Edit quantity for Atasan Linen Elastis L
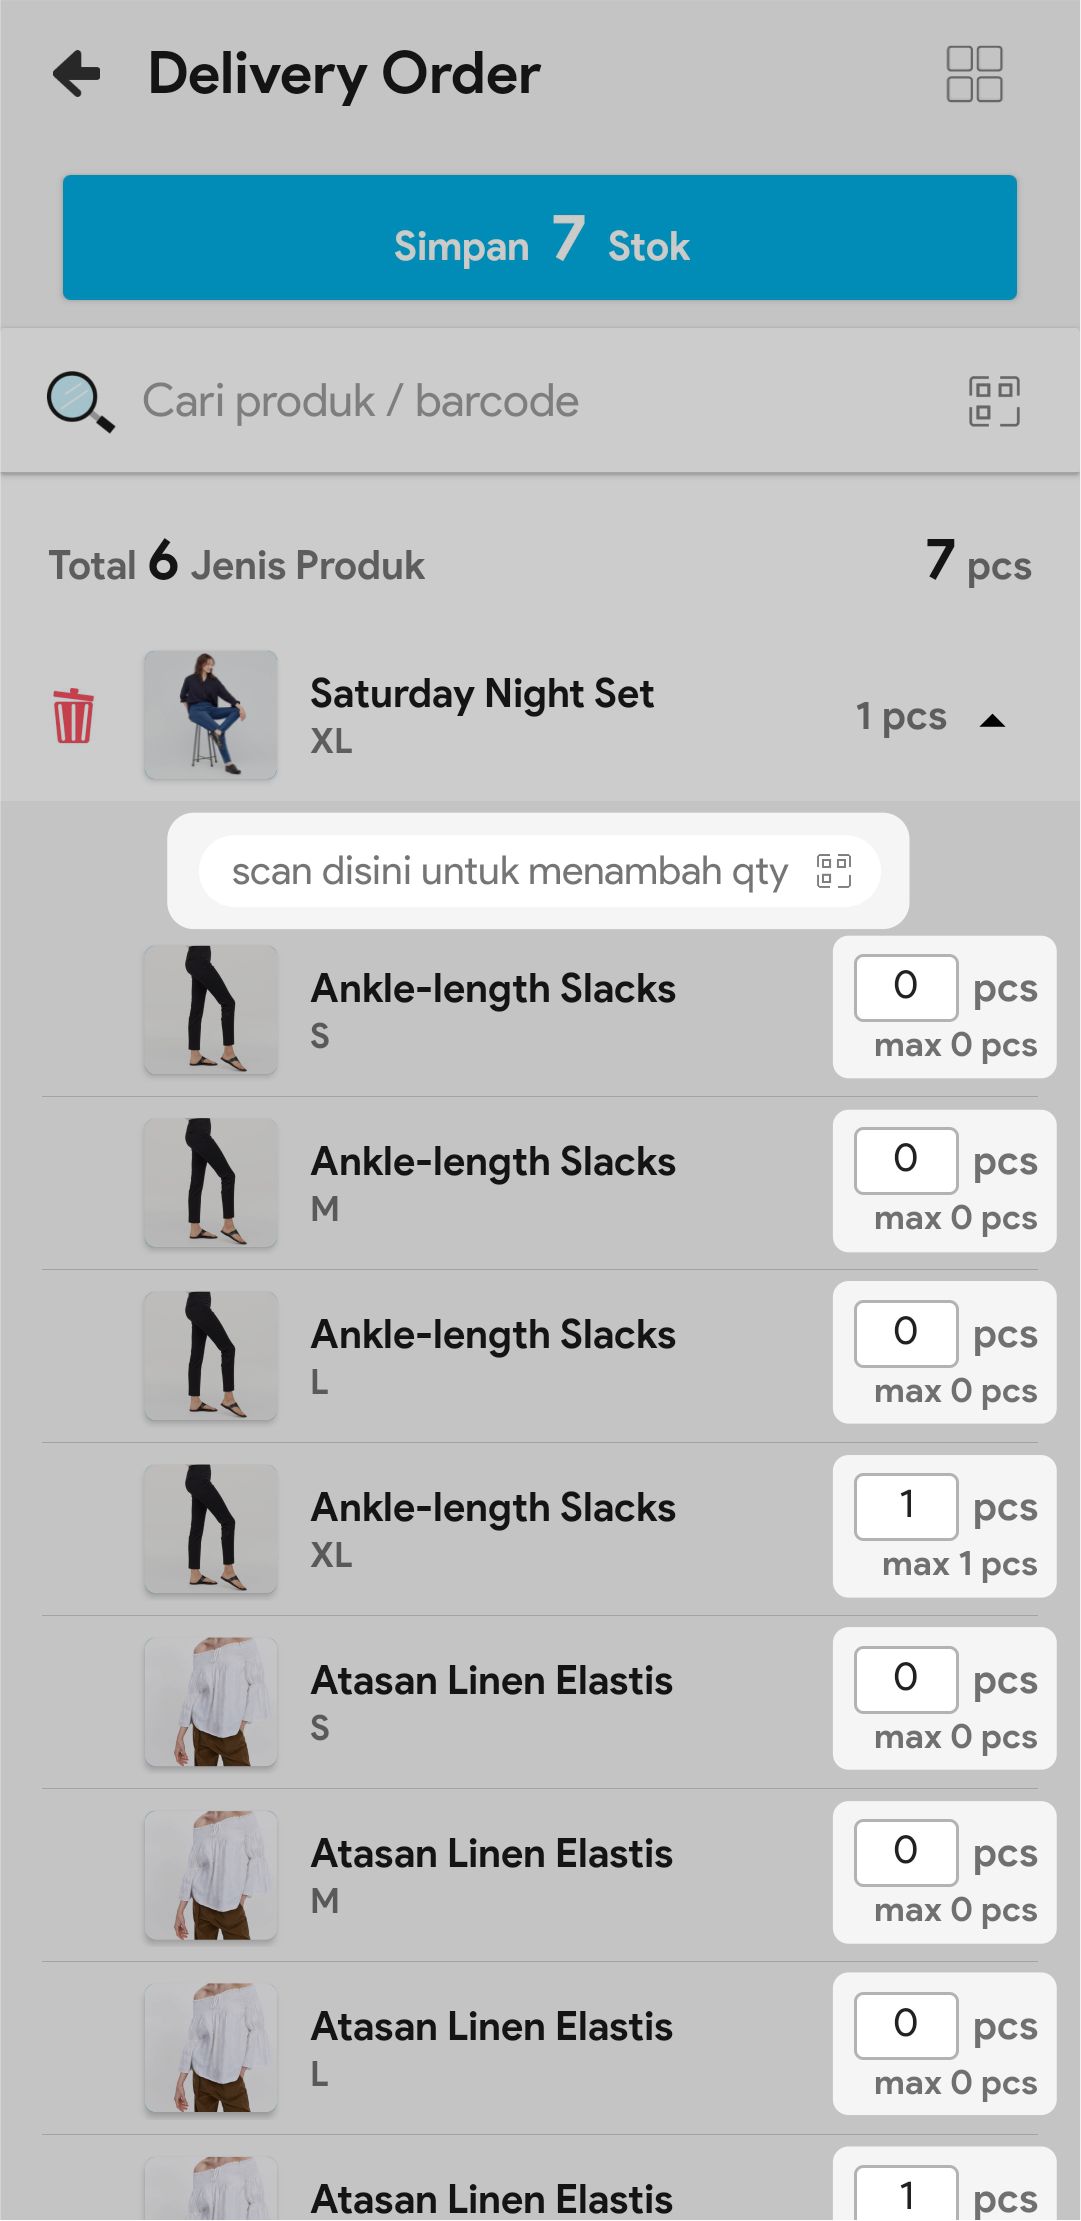This screenshot has width=1081, height=2221. (x=906, y=2025)
